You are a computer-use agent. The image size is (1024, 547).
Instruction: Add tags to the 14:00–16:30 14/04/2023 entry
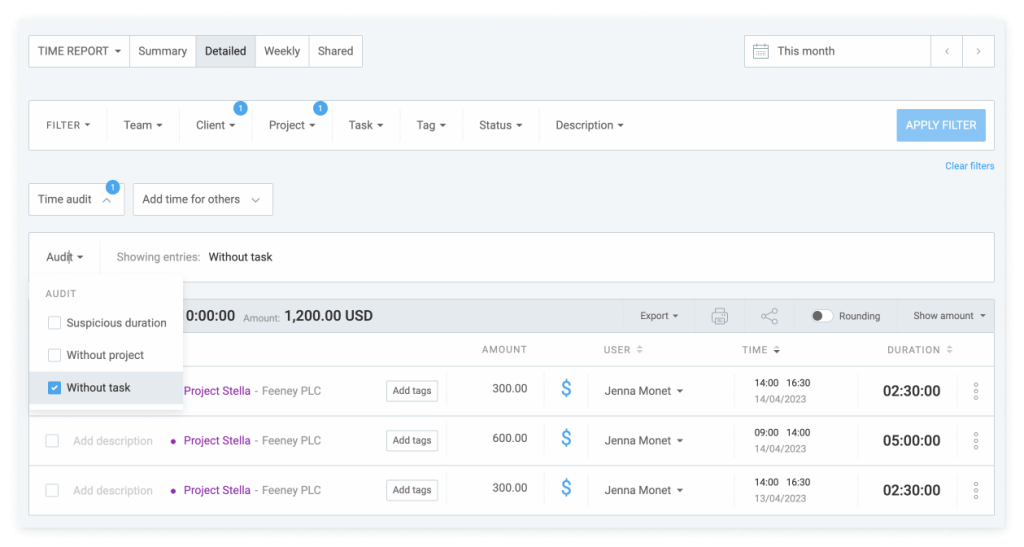coord(412,391)
